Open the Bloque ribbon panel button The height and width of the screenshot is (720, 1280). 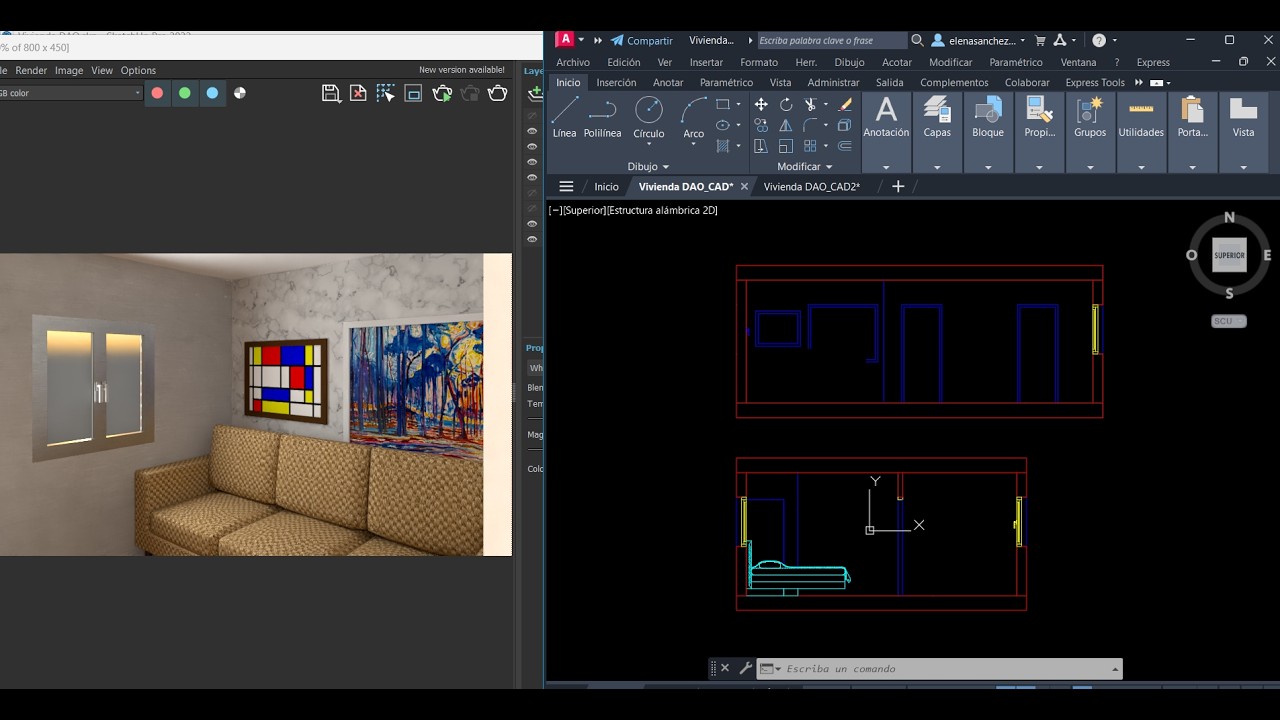988,132
